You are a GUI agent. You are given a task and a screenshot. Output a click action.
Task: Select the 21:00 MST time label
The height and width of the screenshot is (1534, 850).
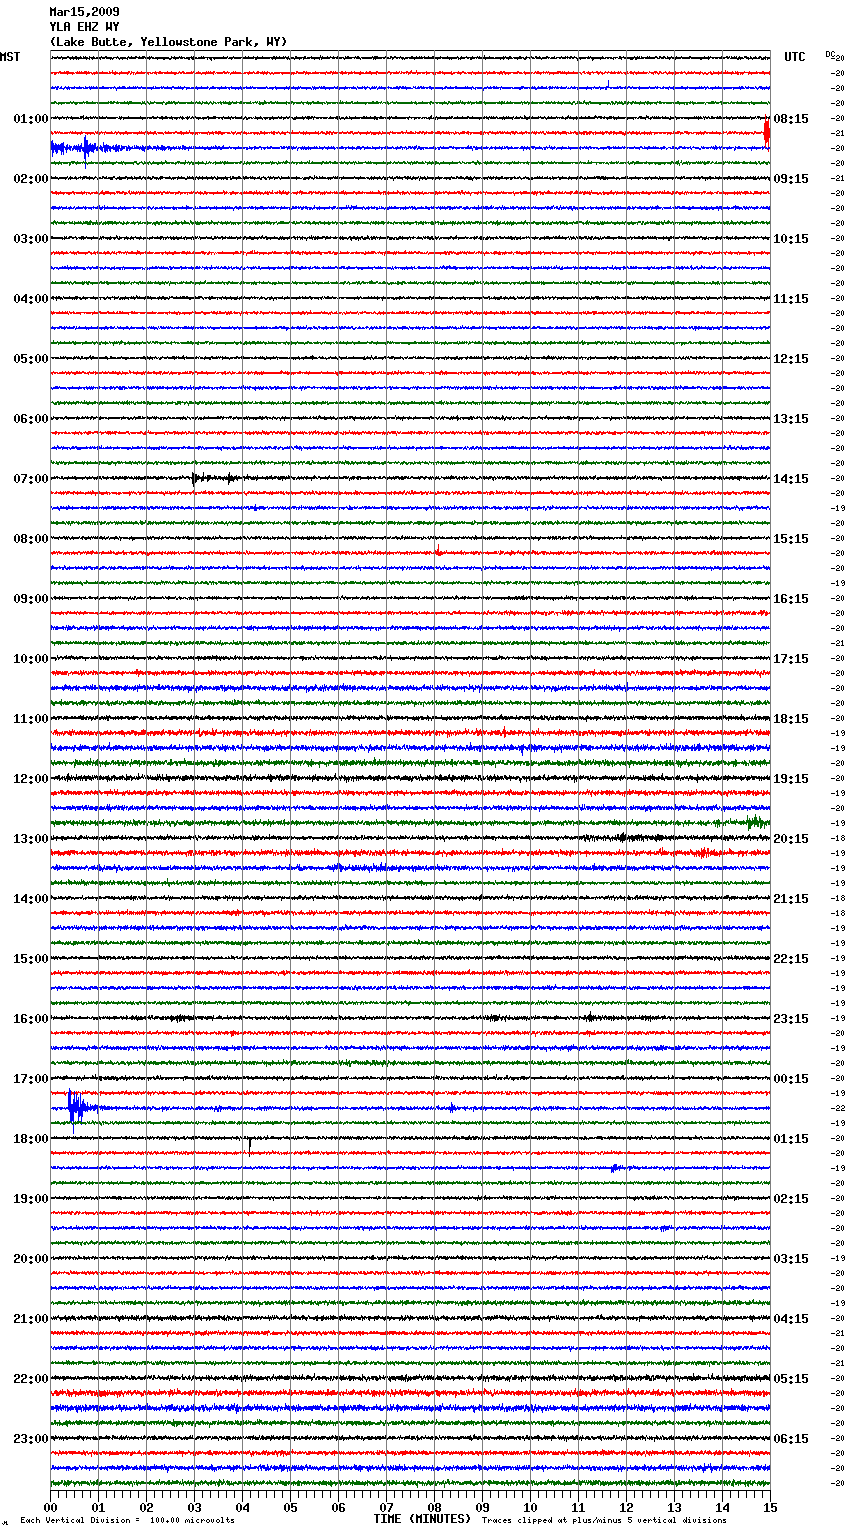click(31, 1319)
